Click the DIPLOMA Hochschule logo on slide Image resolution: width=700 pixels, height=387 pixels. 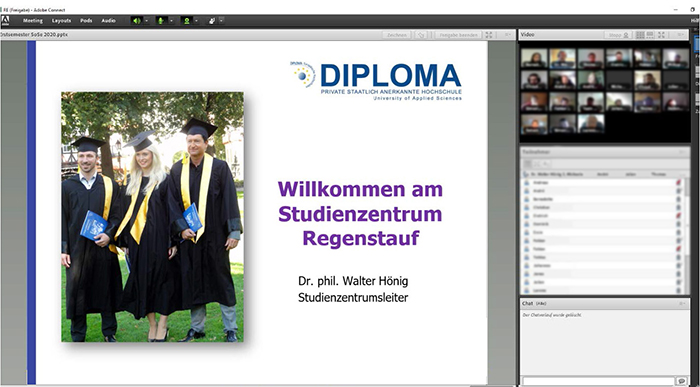[375, 81]
